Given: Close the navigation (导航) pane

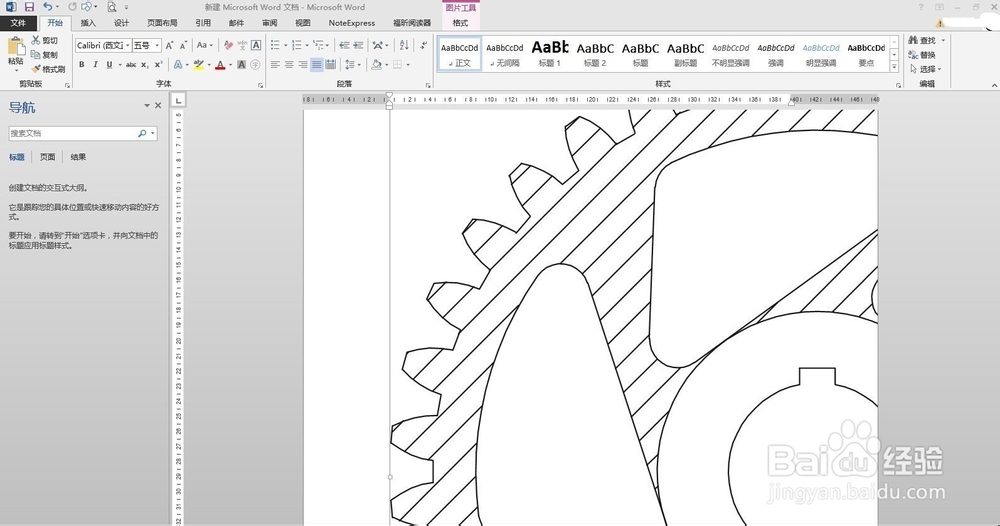Looking at the screenshot, I should click(x=158, y=105).
